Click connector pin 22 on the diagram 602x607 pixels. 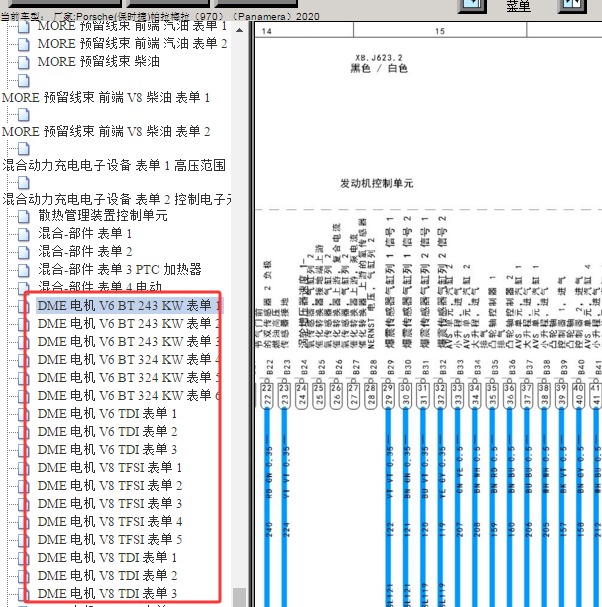(267, 395)
